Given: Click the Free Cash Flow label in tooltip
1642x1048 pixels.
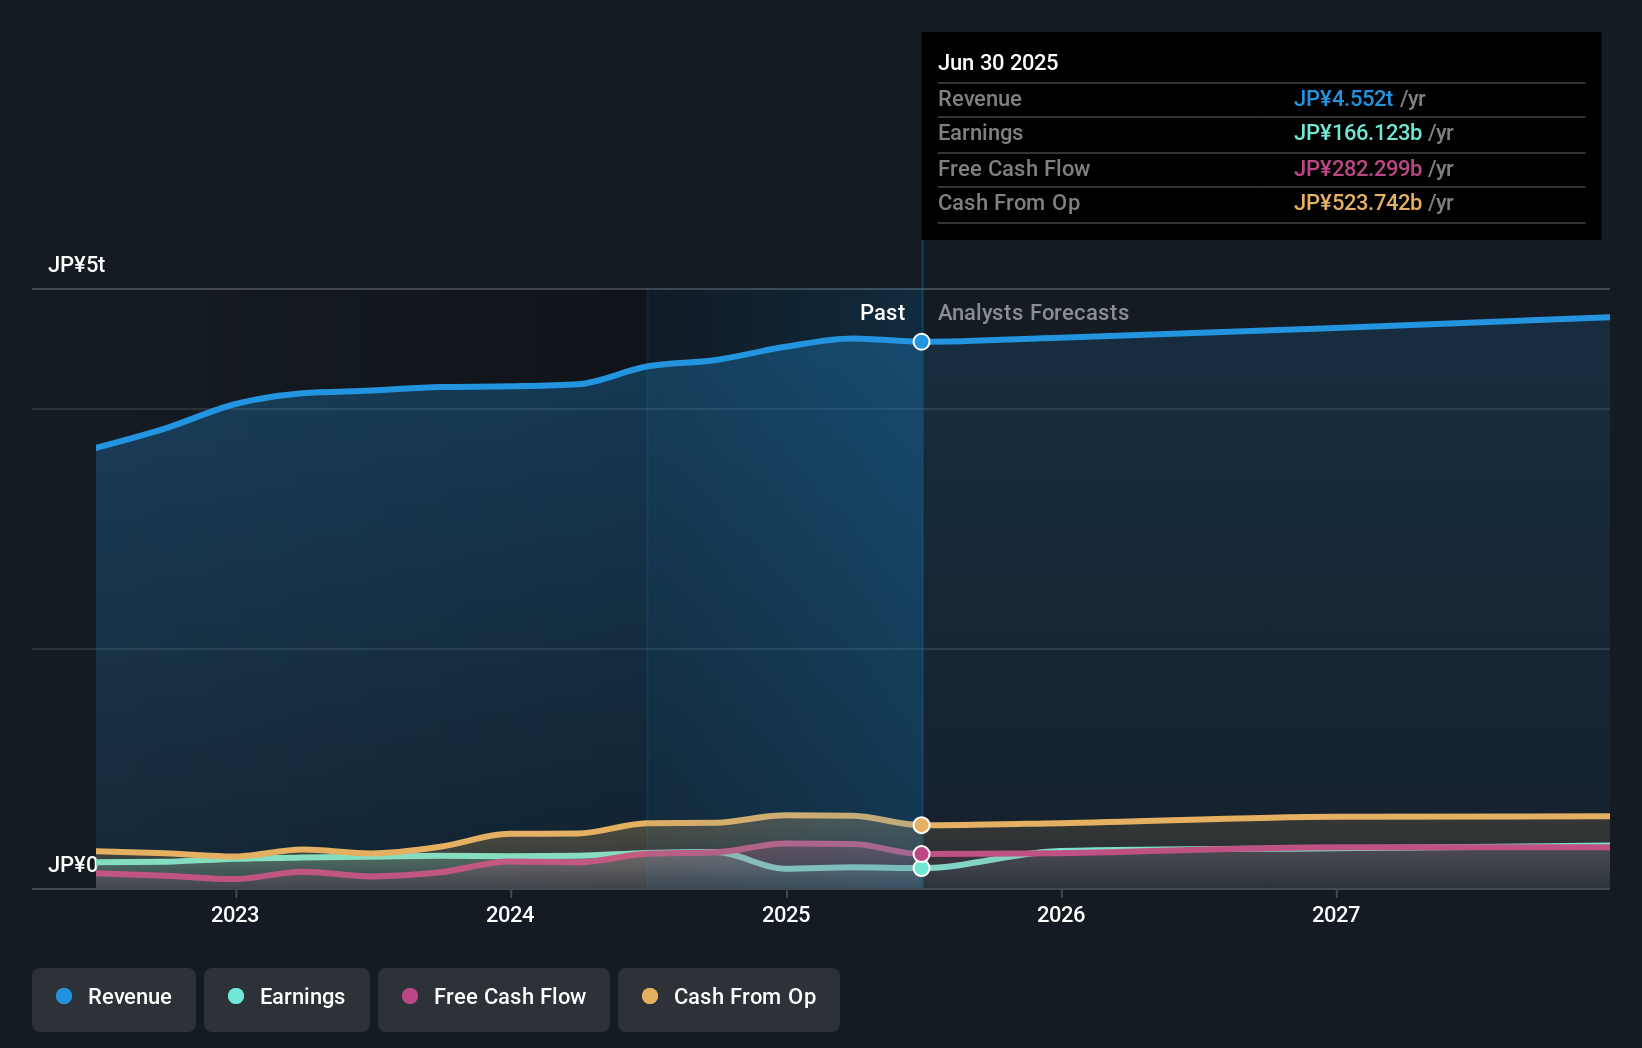Looking at the screenshot, I should click(1014, 169).
